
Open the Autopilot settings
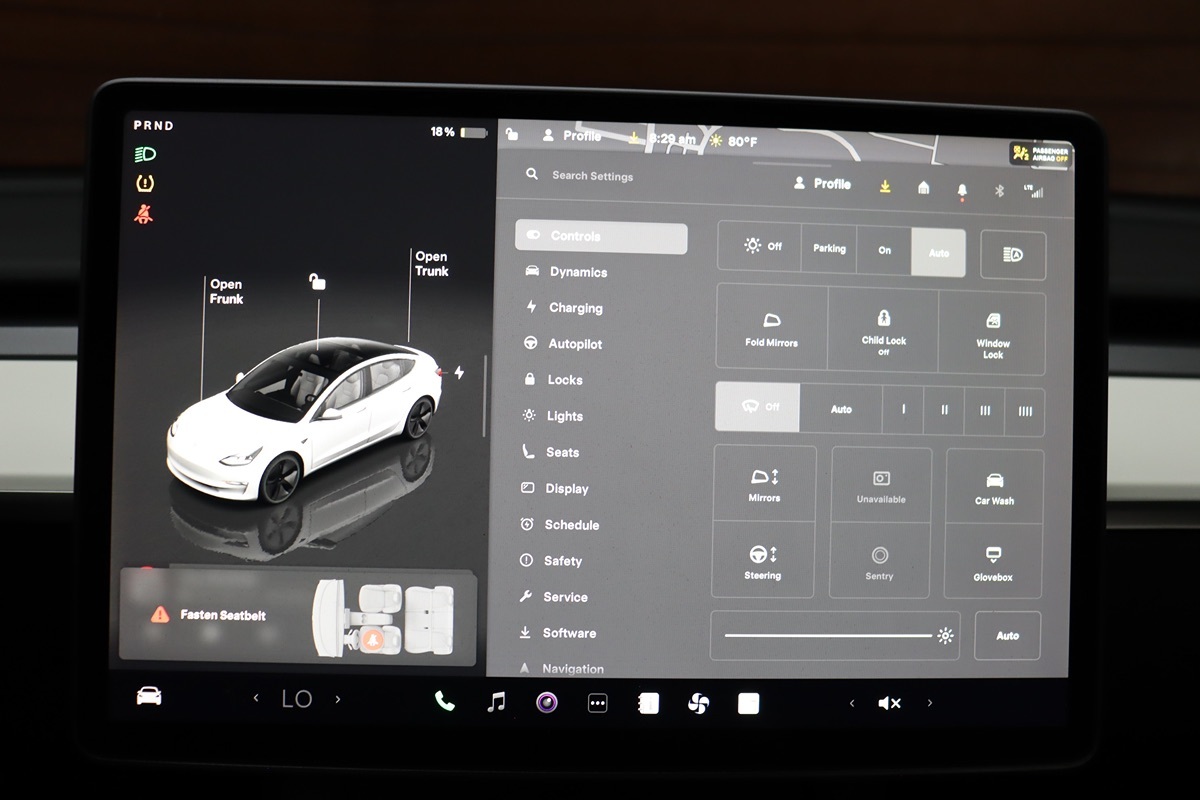point(563,344)
